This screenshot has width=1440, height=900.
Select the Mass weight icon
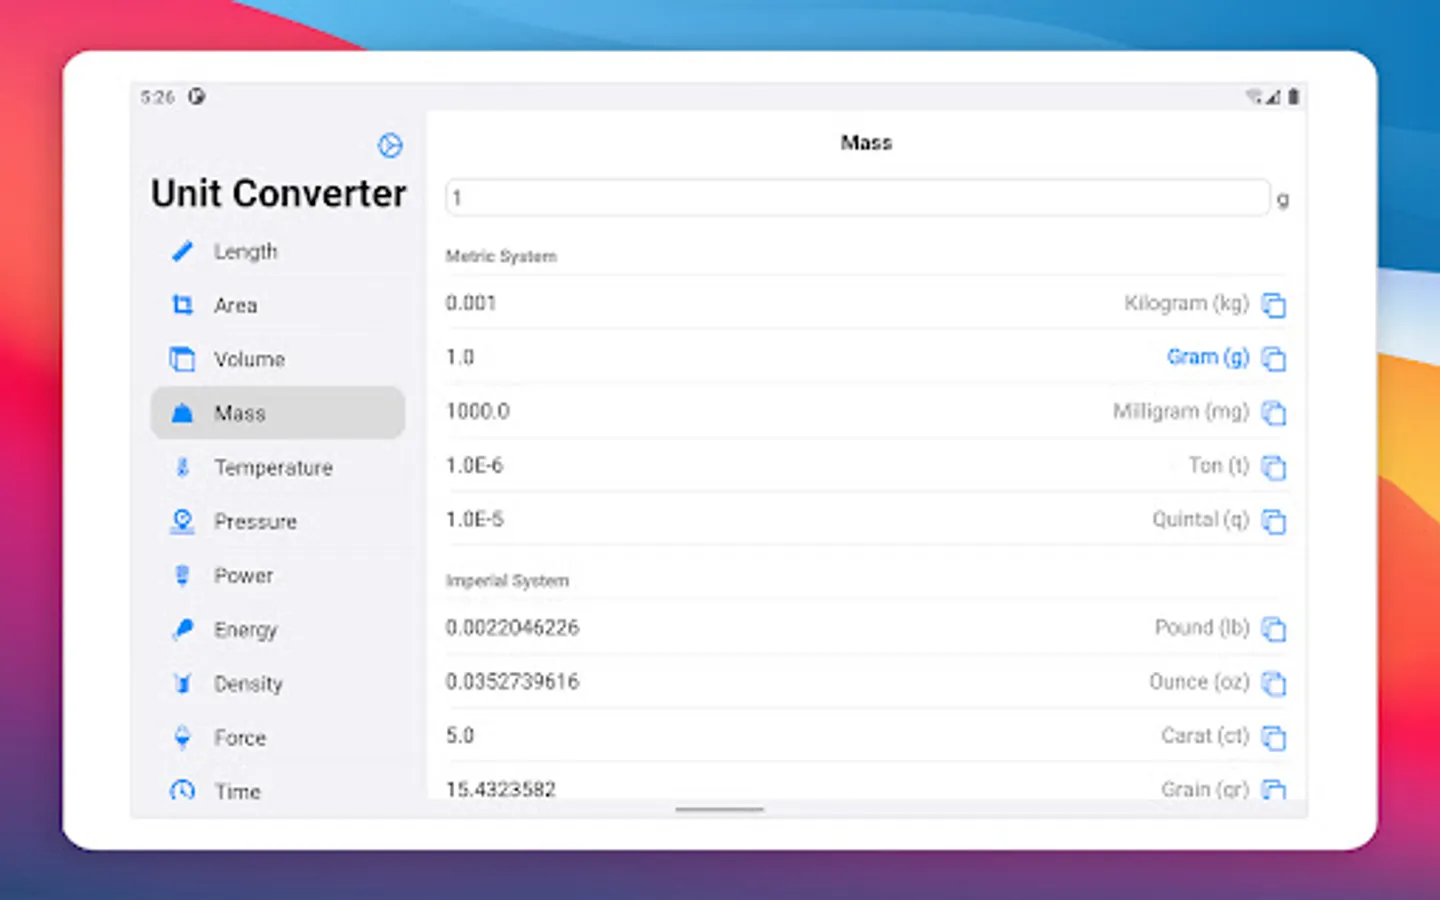(x=182, y=413)
